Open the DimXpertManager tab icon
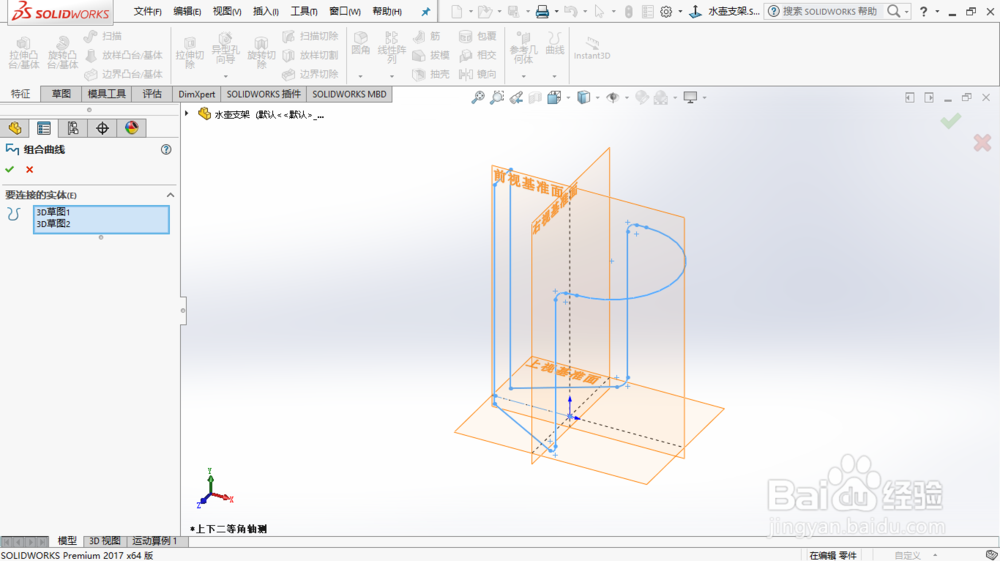 tap(102, 128)
